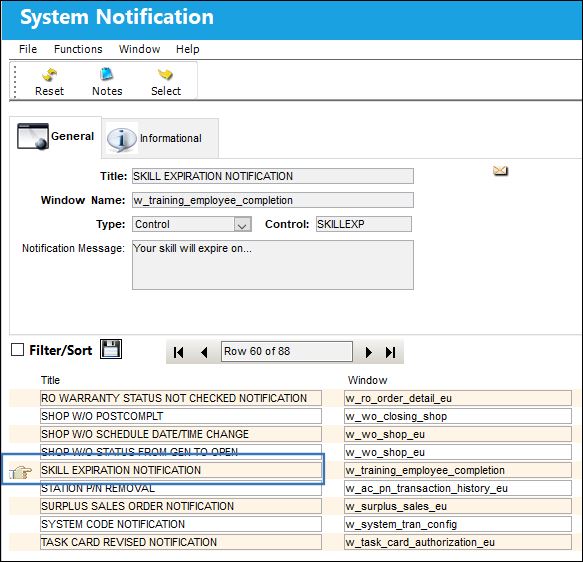Select TASK CARD REVISED NOTIFICATION row
This screenshot has height=562, width=583.
click(x=181, y=542)
